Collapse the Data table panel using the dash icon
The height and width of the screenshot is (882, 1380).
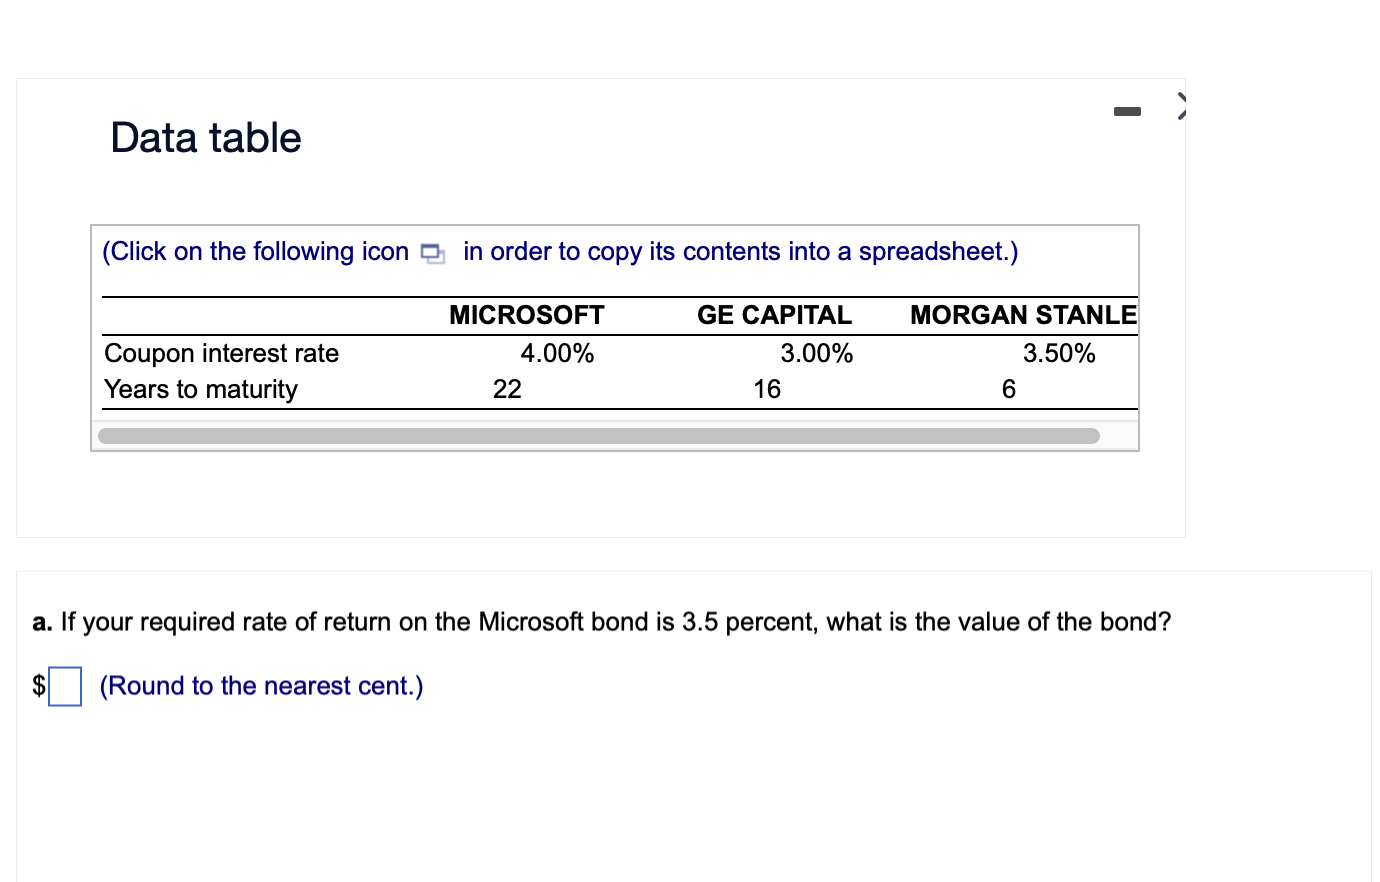point(1127,111)
